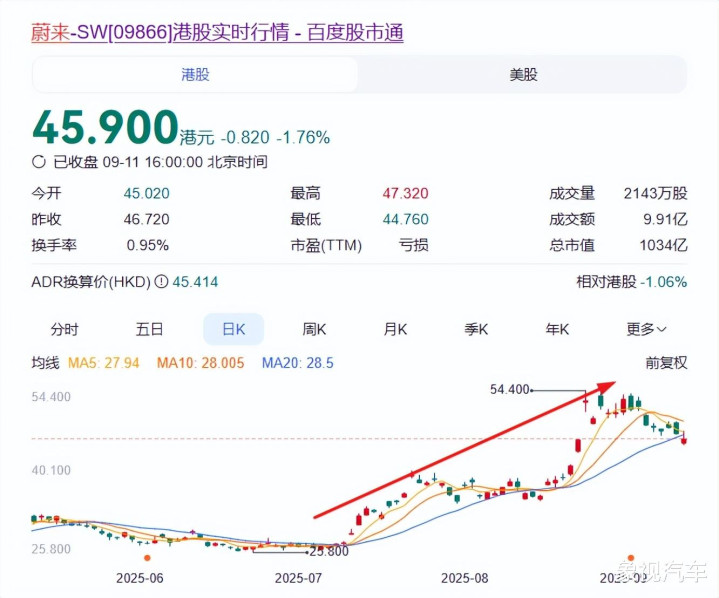Screen dimensions: 719x598
Task: Click the 成交额 value 9.91亿
Action: [665, 219]
